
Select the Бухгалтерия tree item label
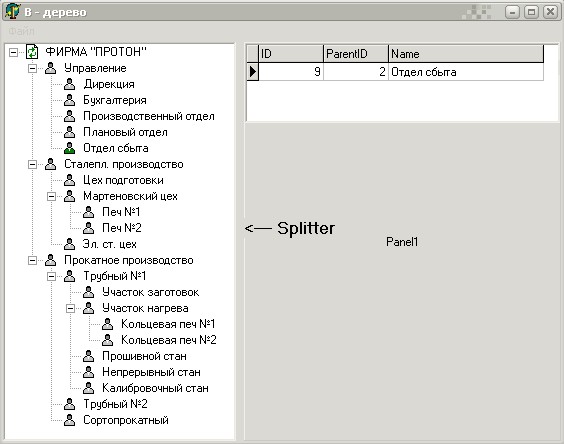115,100
